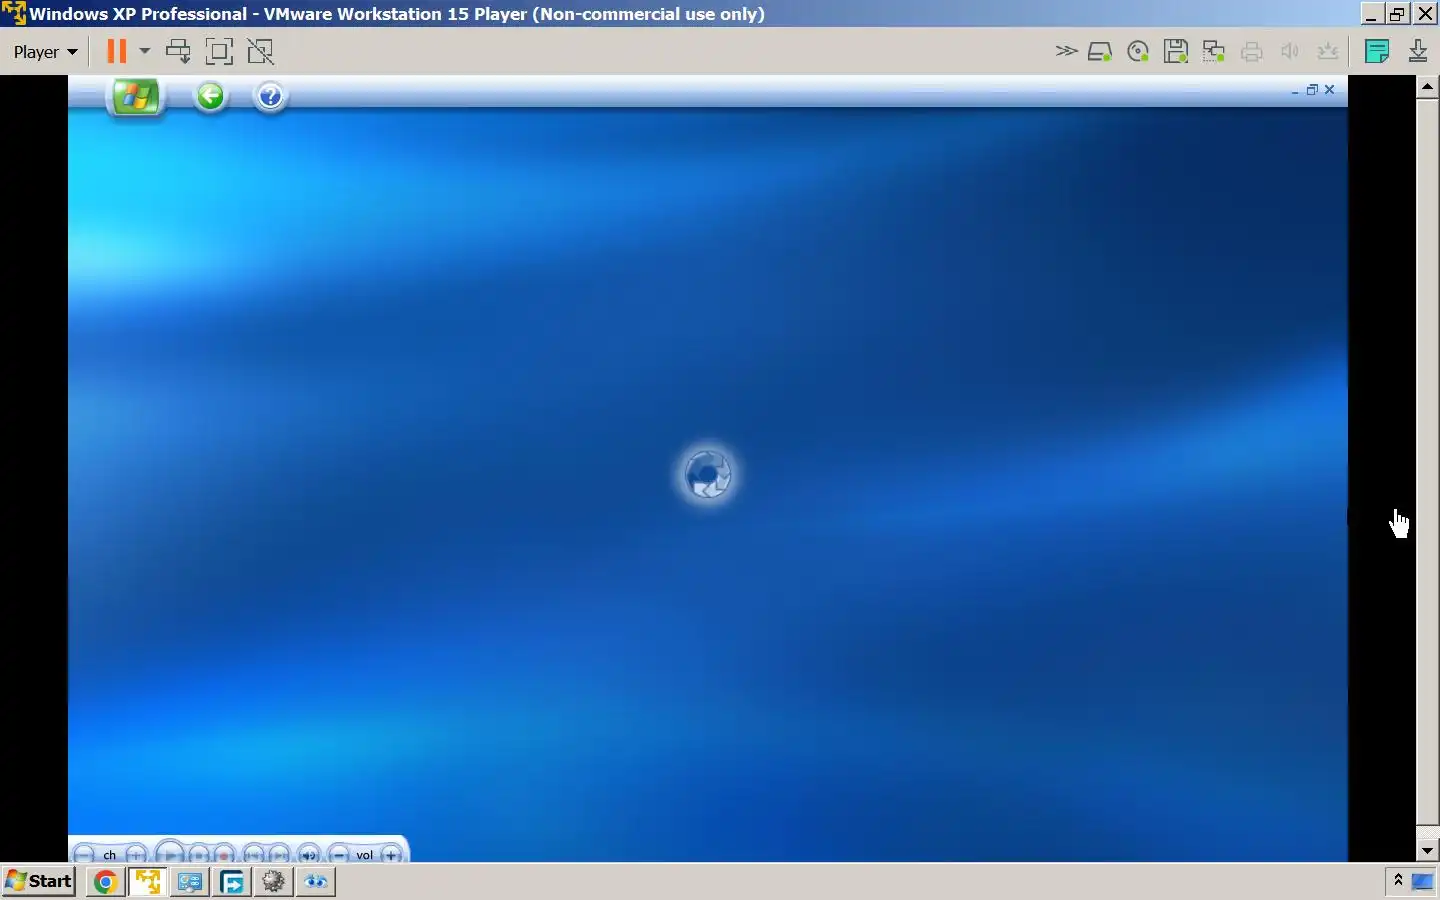The width and height of the screenshot is (1440, 900).
Task: Open the blue eyes taskbar icon
Action: pyautogui.click(x=316, y=882)
